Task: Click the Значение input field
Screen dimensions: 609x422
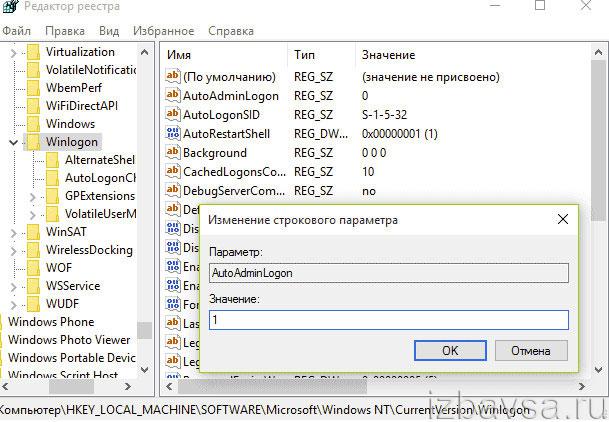Action: click(388, 320)
